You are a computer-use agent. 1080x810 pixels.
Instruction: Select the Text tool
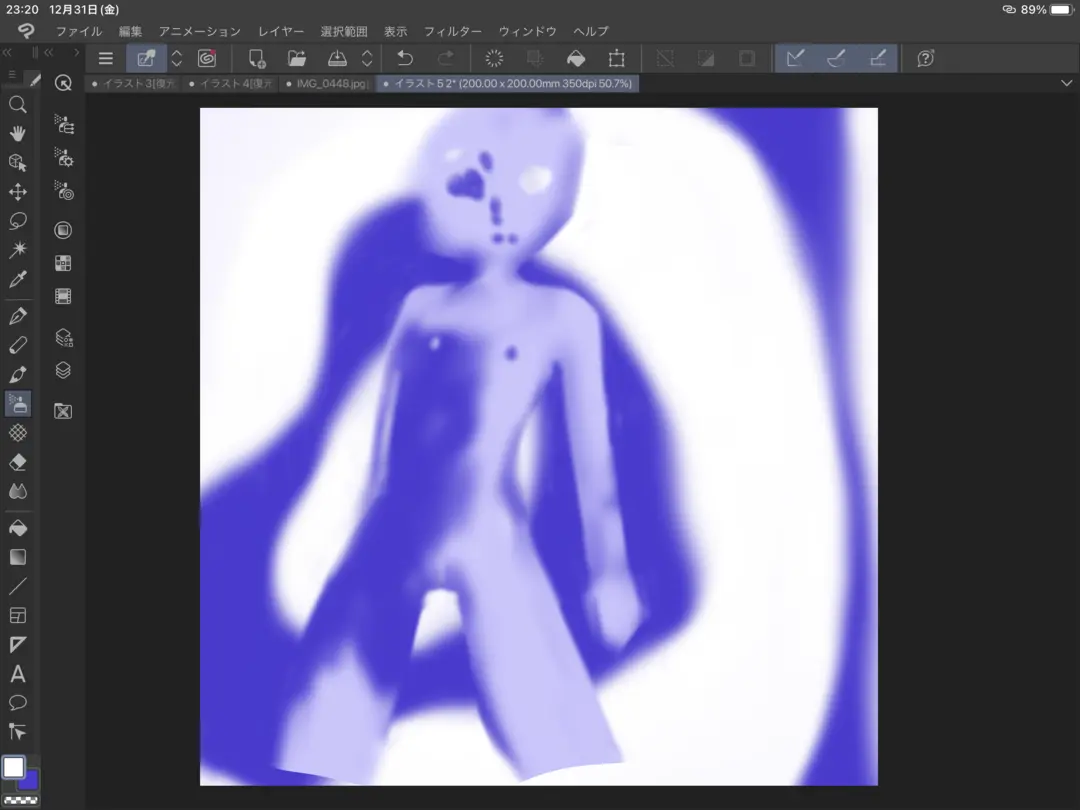pyautogui.click(x=18, y=675)
